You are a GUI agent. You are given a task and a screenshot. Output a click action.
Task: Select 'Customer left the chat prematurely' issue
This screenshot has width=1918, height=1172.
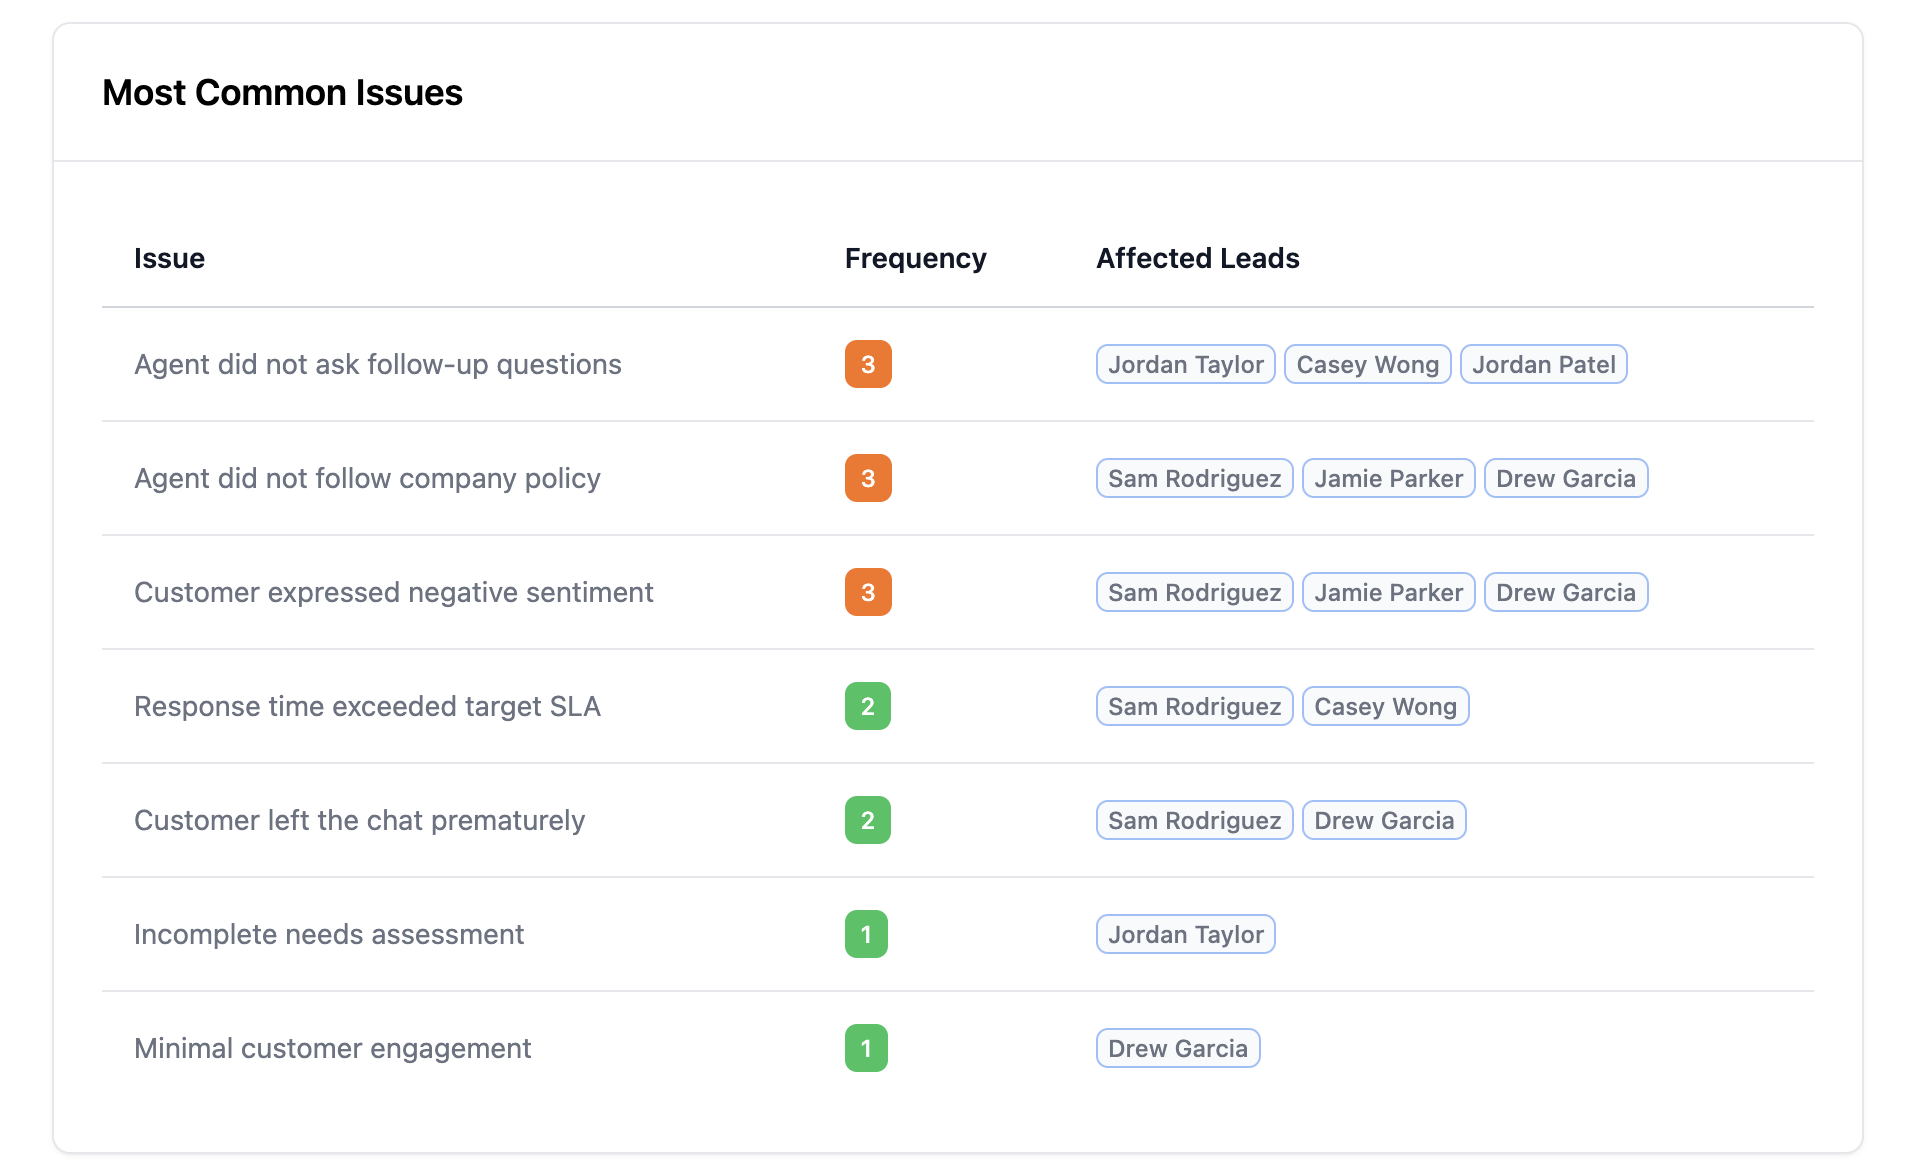point(359,821)
